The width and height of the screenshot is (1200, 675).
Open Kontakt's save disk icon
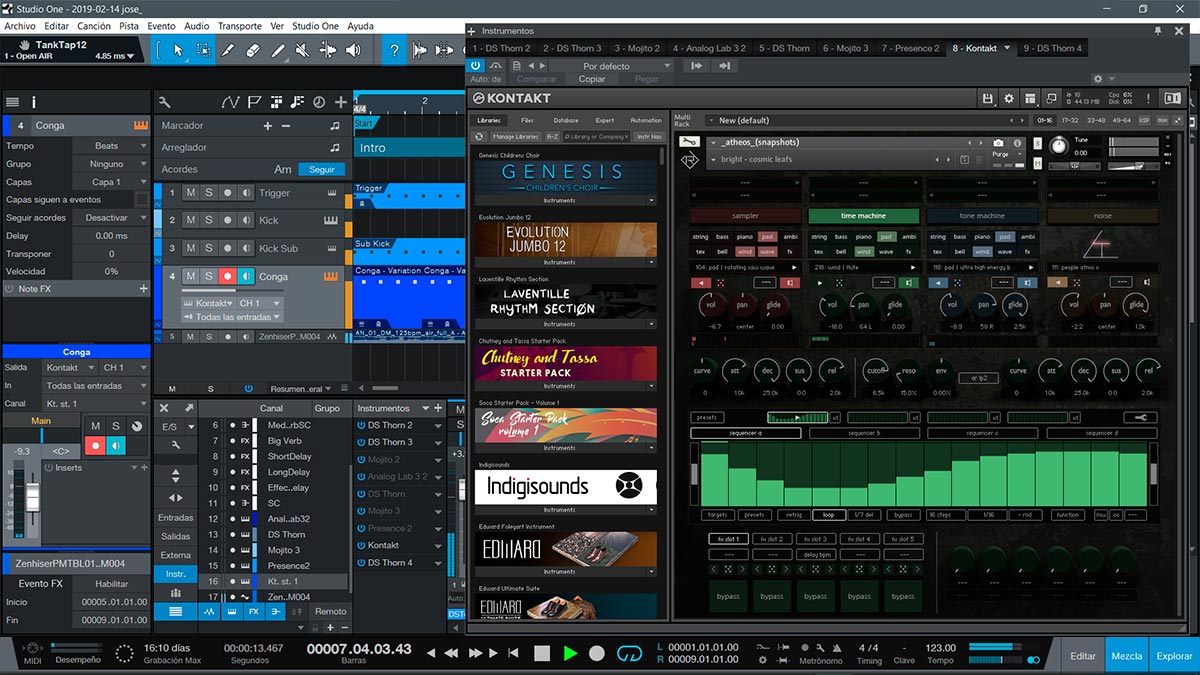(x=987, y=98)
